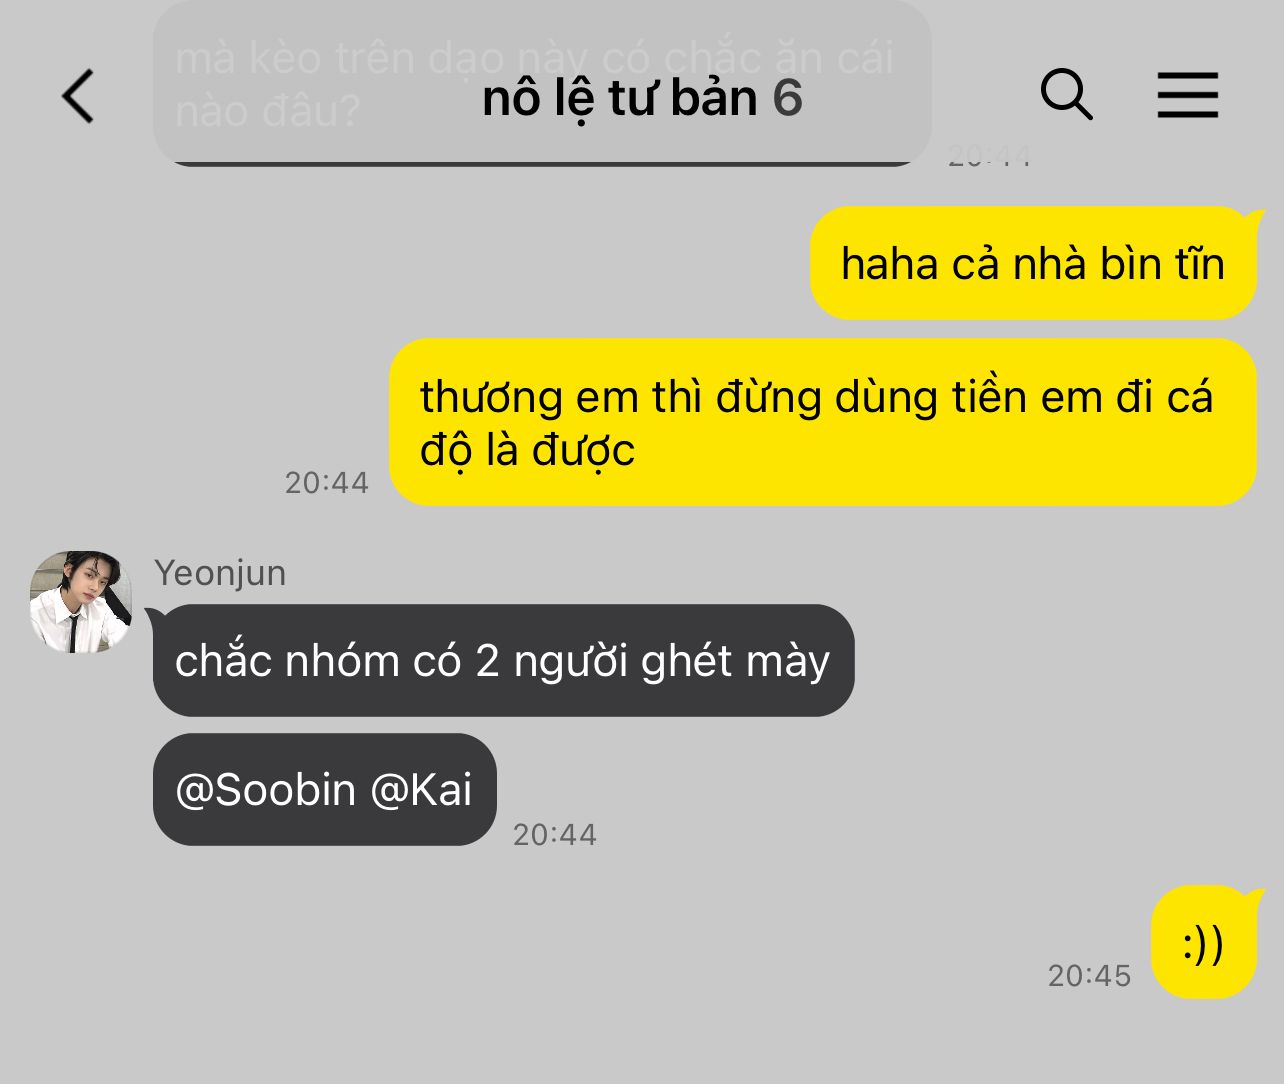This screenshot has width=1284, height=1084.
Task: Tap the back arrow icon
Action: point(78,96)
